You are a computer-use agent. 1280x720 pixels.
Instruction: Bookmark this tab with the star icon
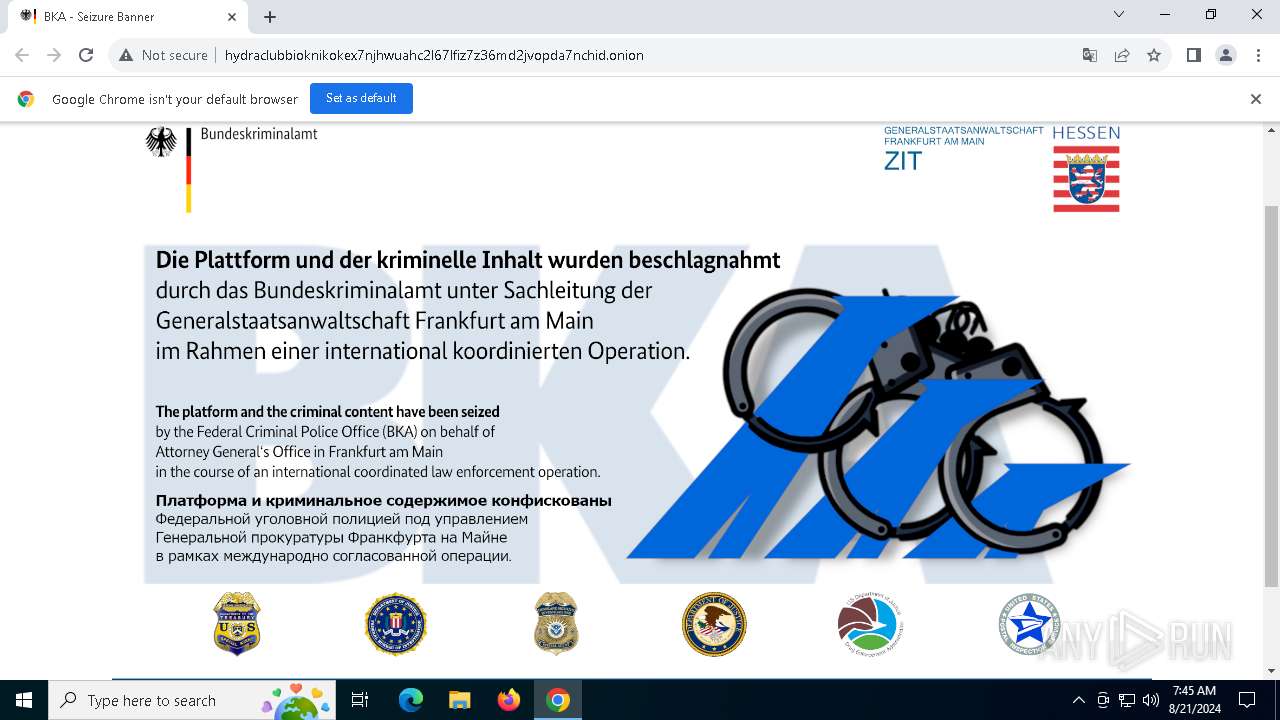pos(1154,55)
